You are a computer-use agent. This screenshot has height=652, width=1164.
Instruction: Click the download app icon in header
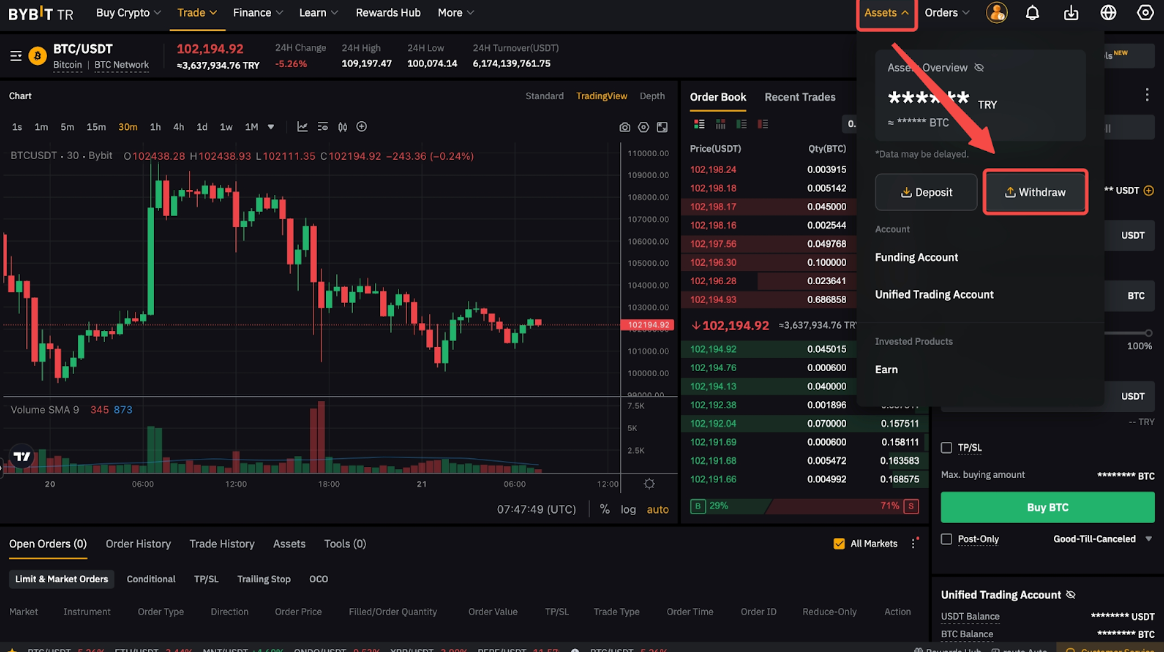pos(1071,13)
